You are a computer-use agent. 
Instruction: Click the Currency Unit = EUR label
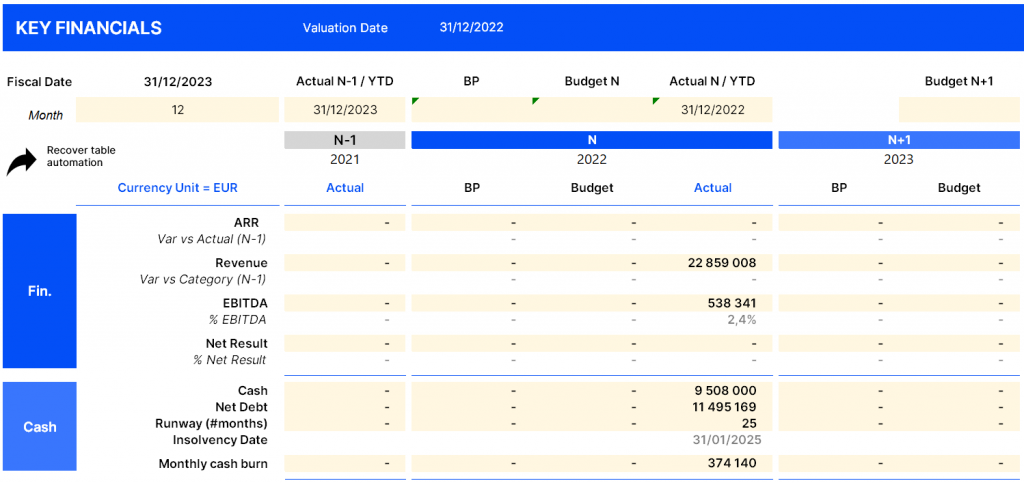178,188
